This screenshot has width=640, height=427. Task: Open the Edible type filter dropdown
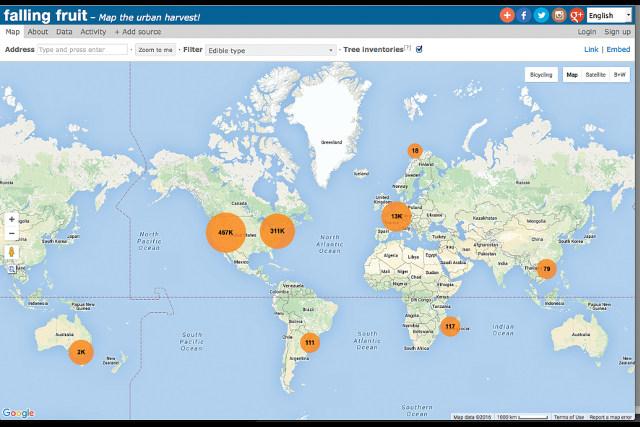[271, 50]
